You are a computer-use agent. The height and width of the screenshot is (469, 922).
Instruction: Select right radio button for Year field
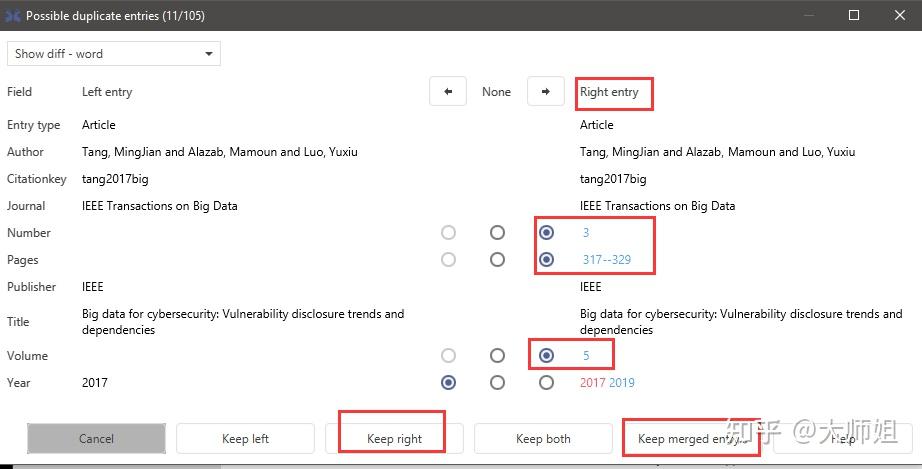(546, 382)
